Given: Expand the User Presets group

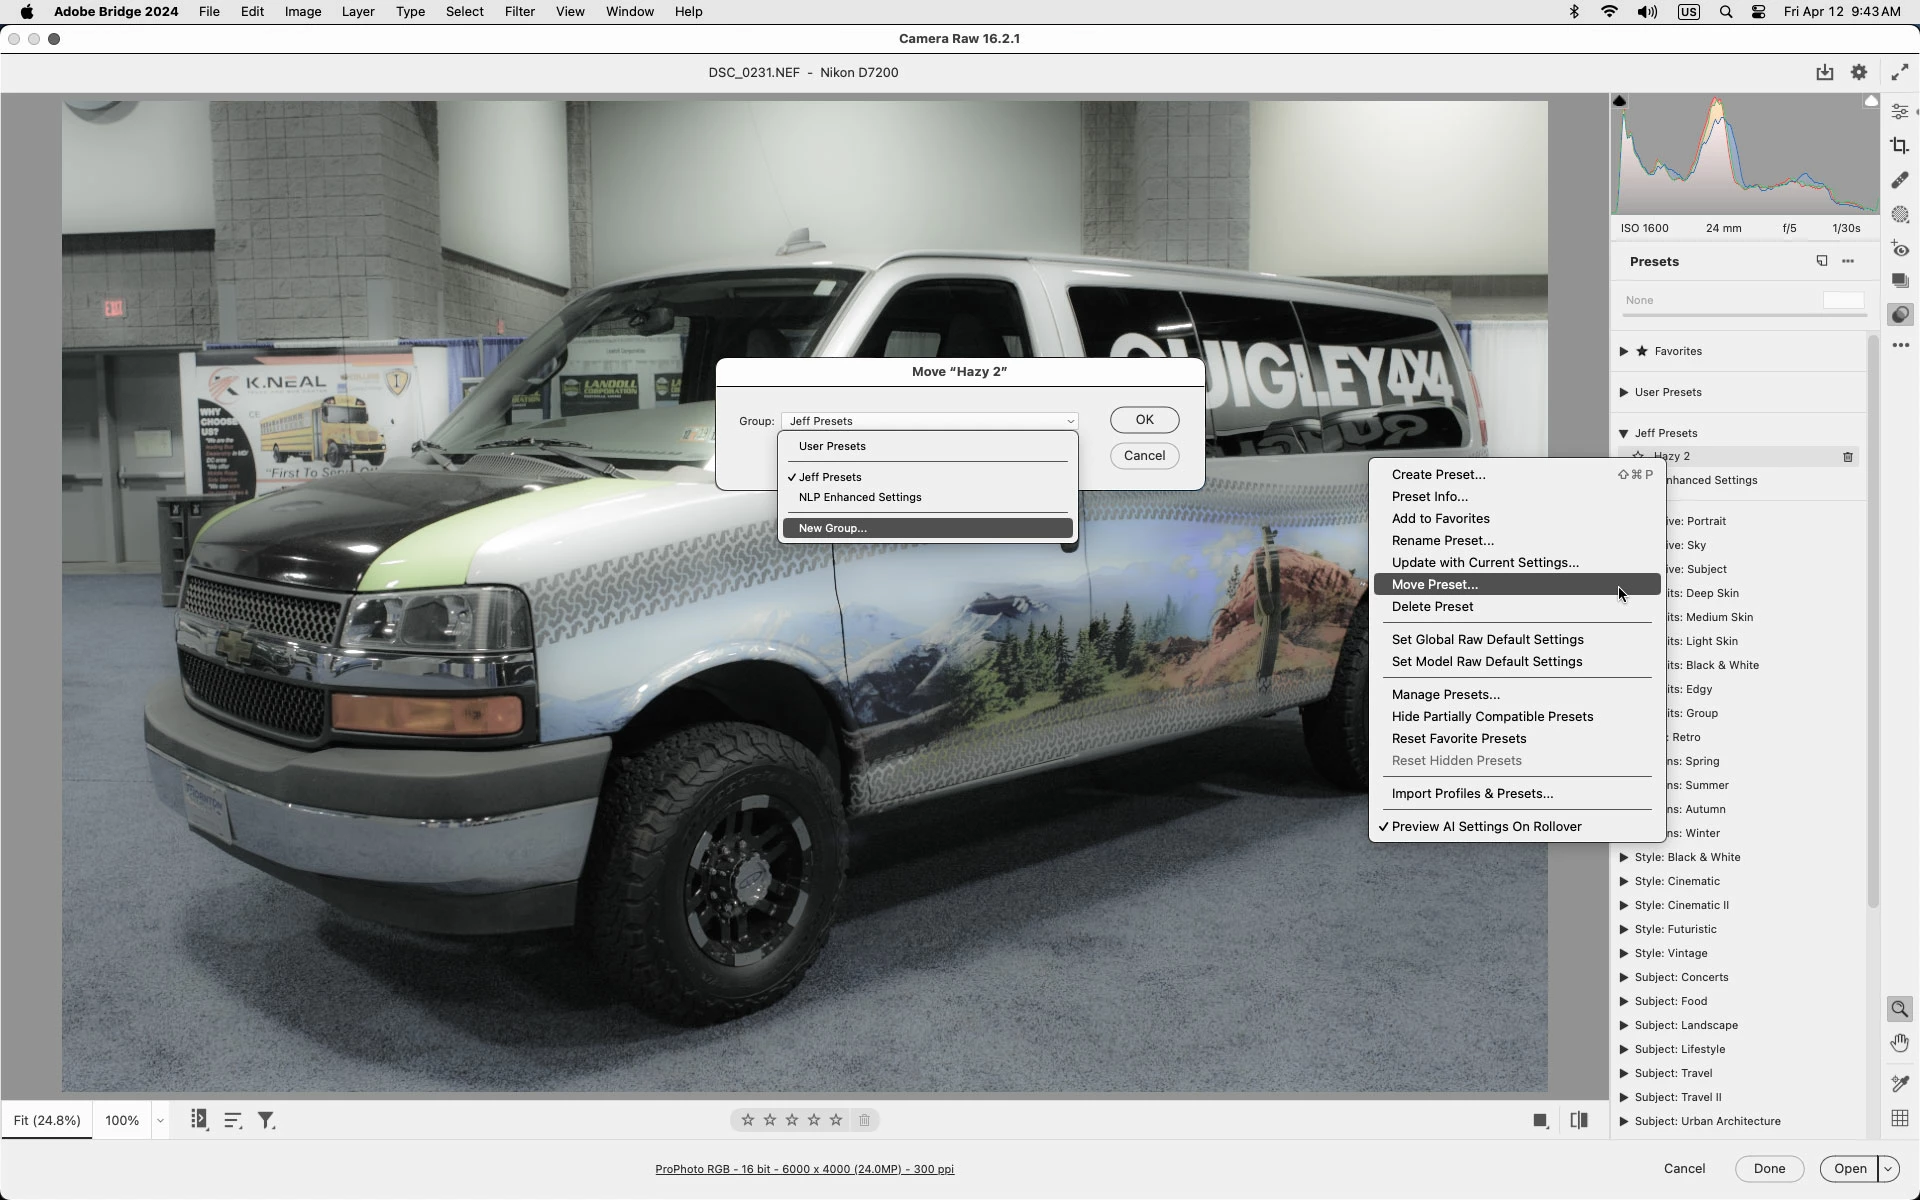Looking at the screenshot, I should click(x=1624, y=392).
